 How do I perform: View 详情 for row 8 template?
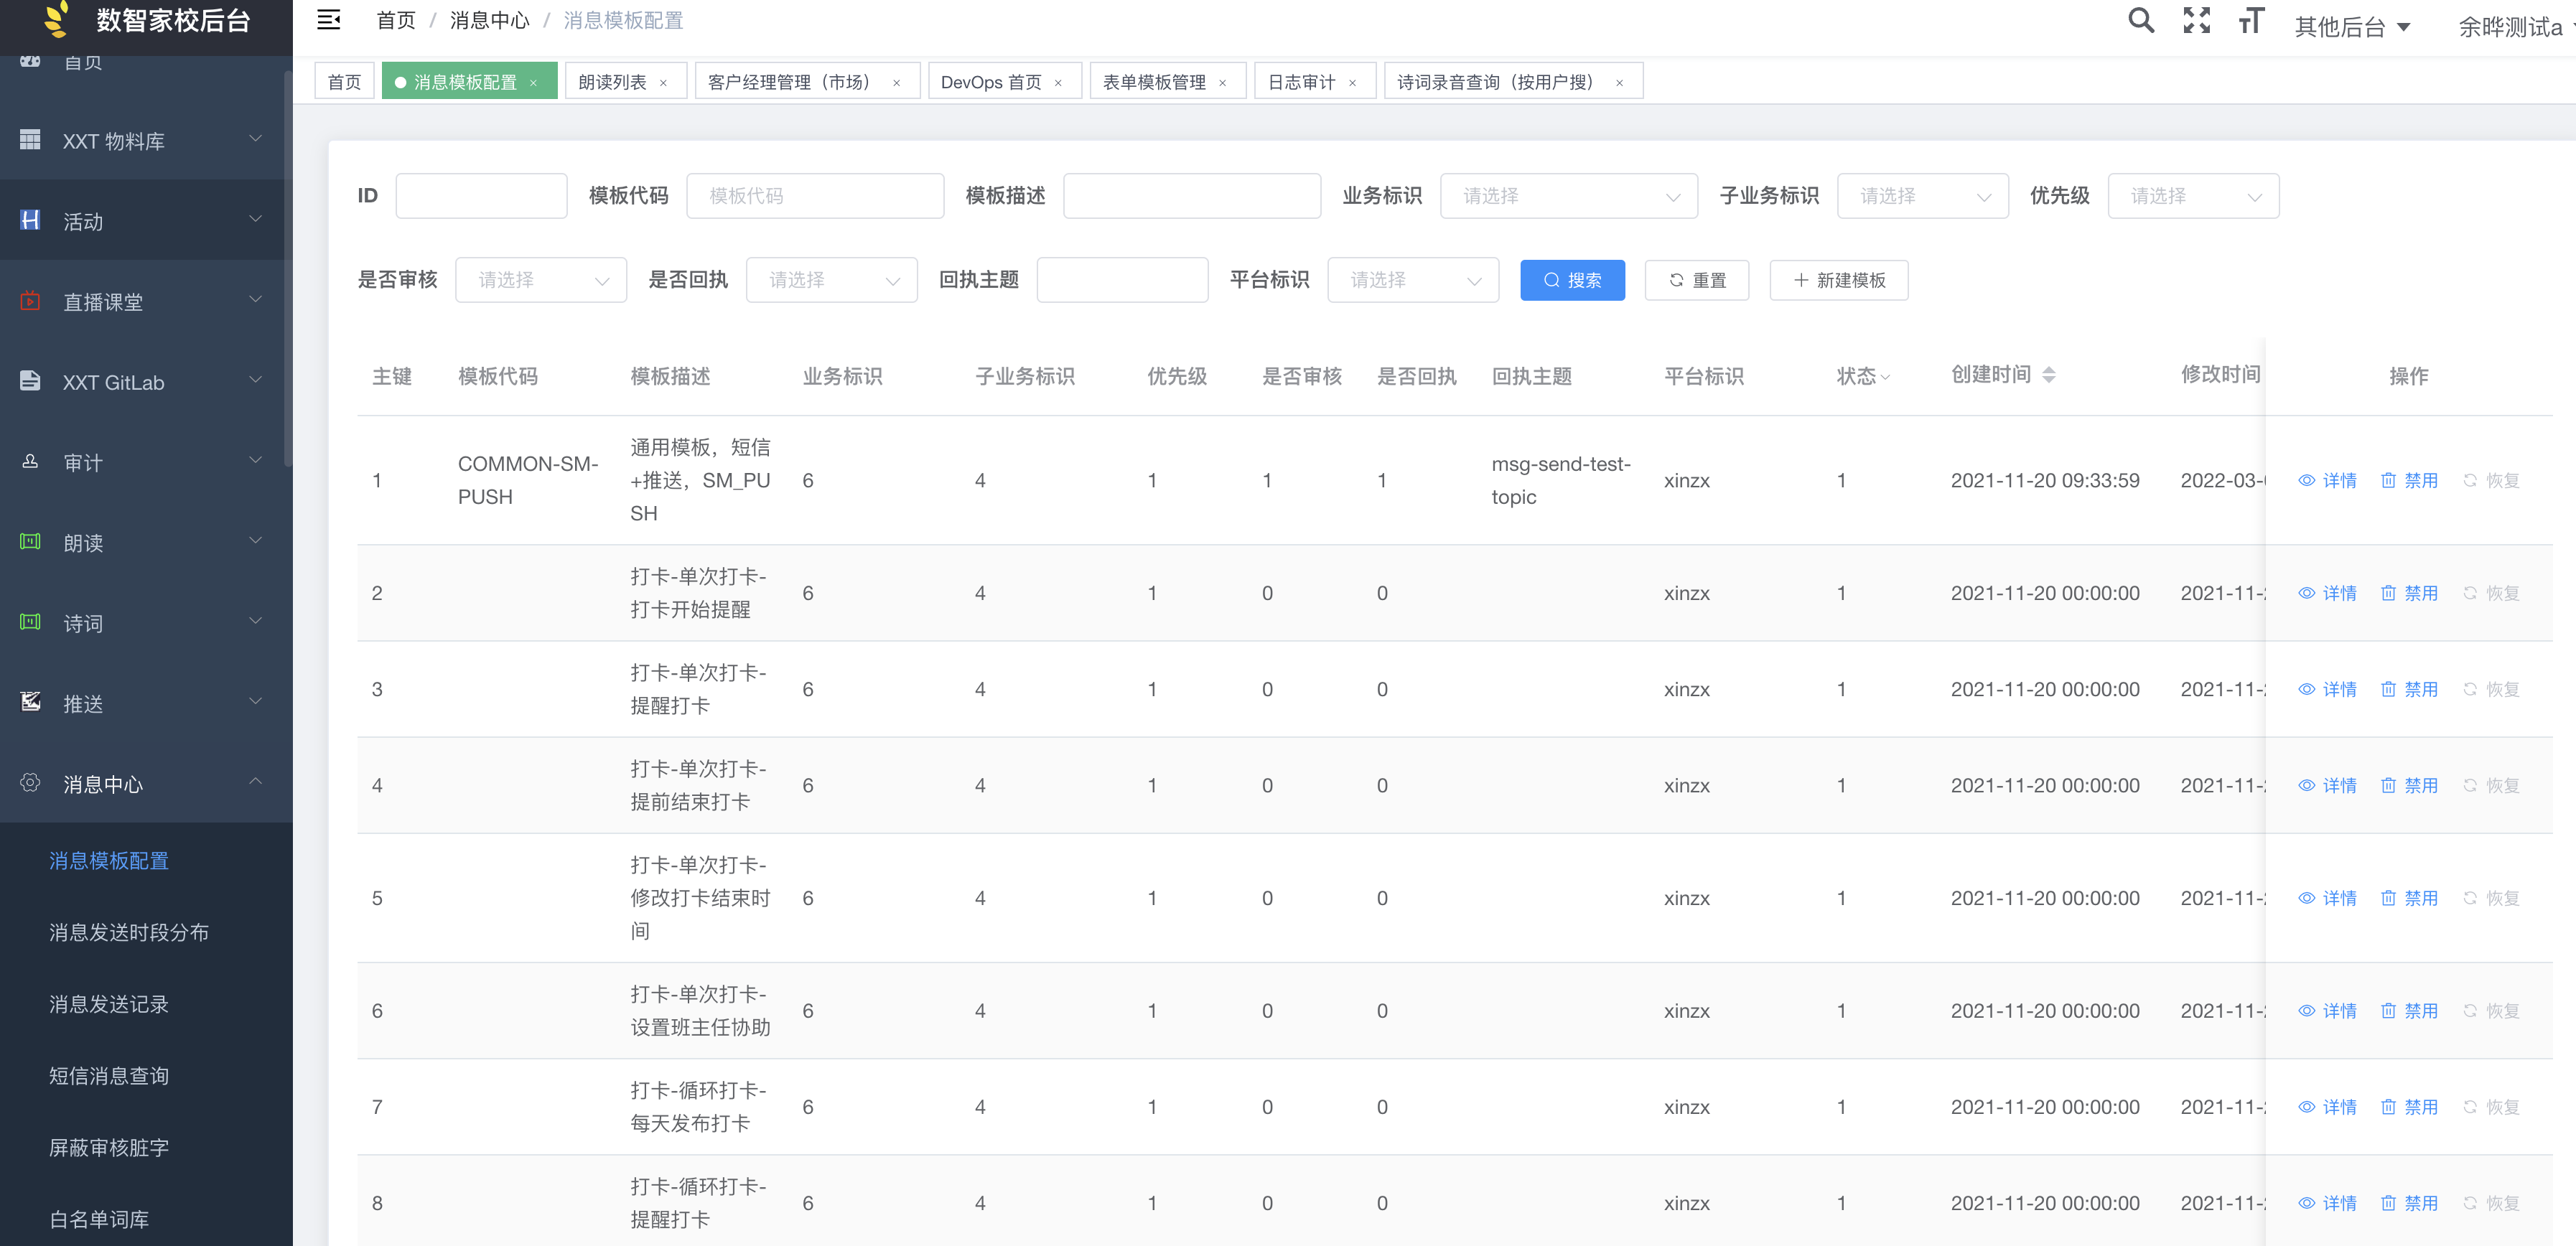coord(2328,1204)
